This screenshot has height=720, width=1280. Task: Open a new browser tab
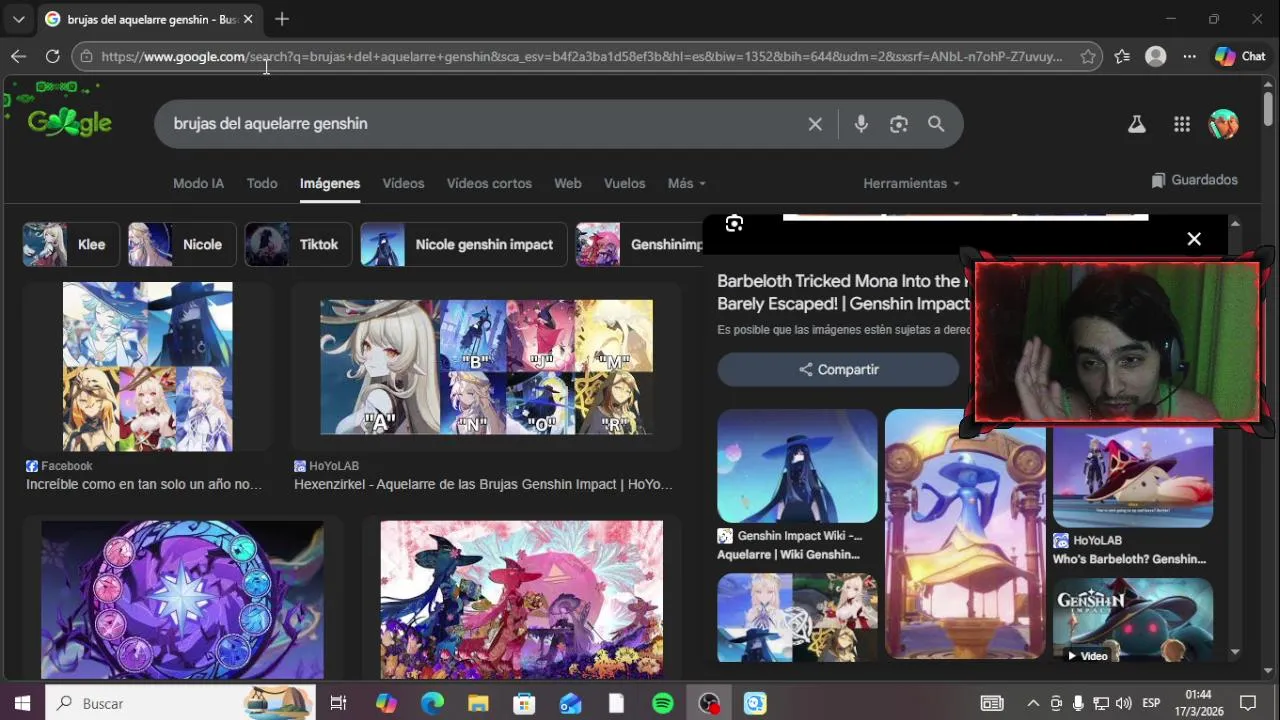(282, 19)
